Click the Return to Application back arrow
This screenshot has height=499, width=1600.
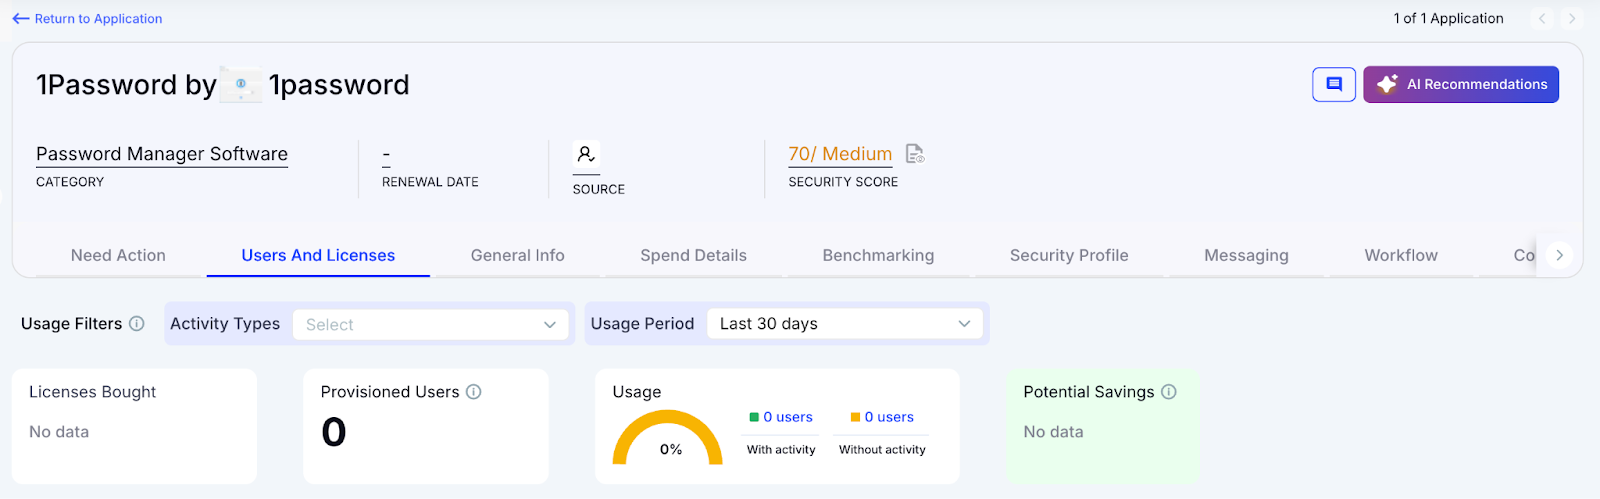tap(20, 19)
